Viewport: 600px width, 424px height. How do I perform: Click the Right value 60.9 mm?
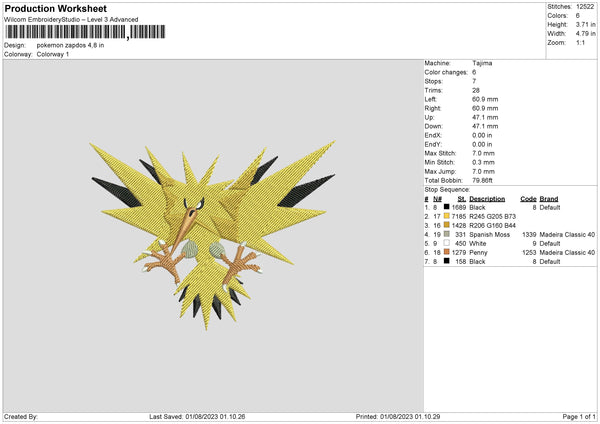[x=485, y=108]
